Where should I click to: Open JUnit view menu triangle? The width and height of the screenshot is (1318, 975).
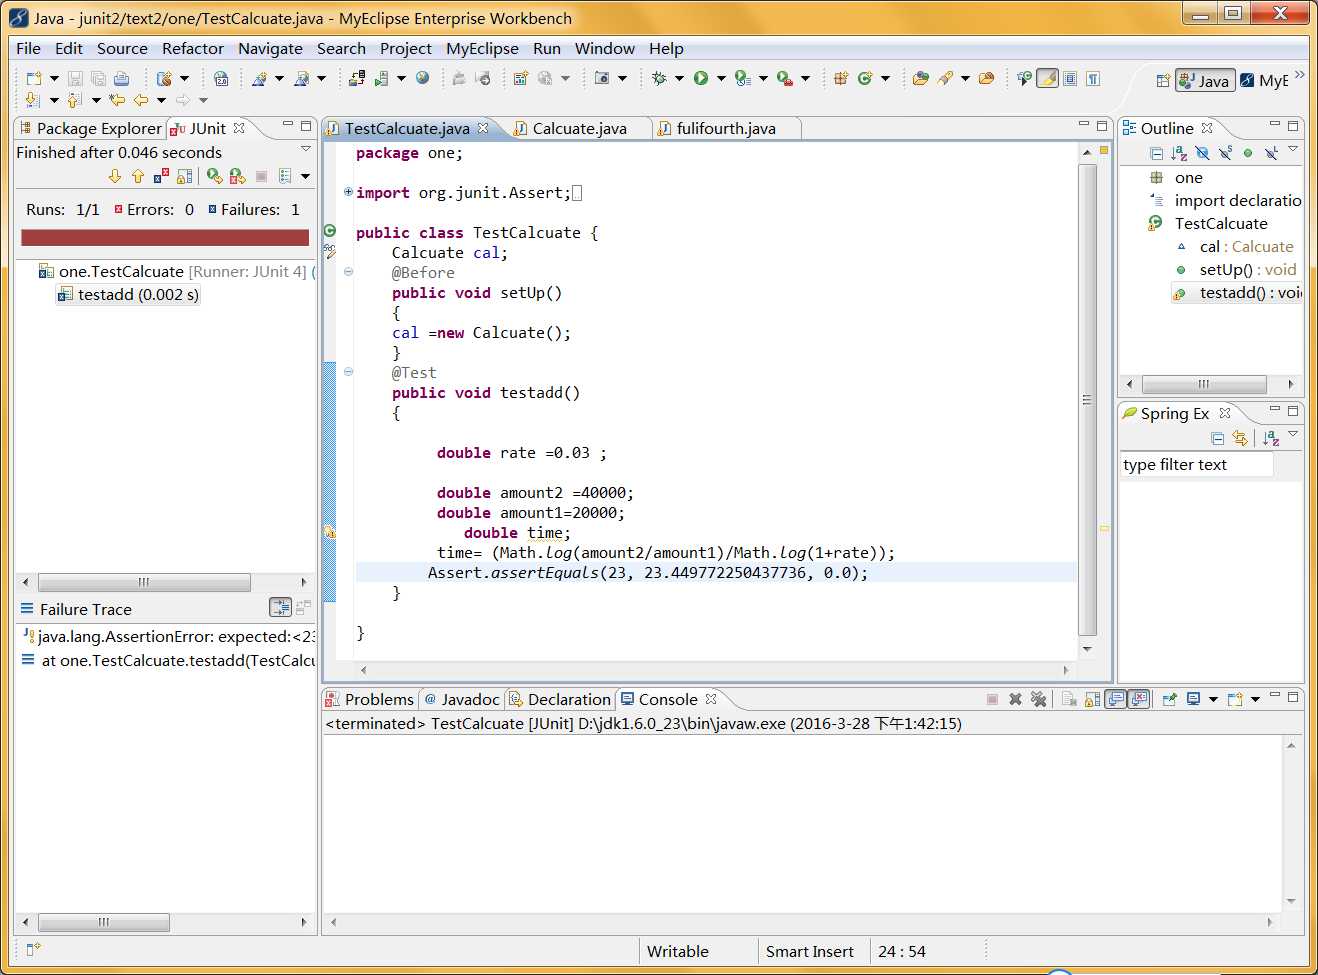(305, 148)
